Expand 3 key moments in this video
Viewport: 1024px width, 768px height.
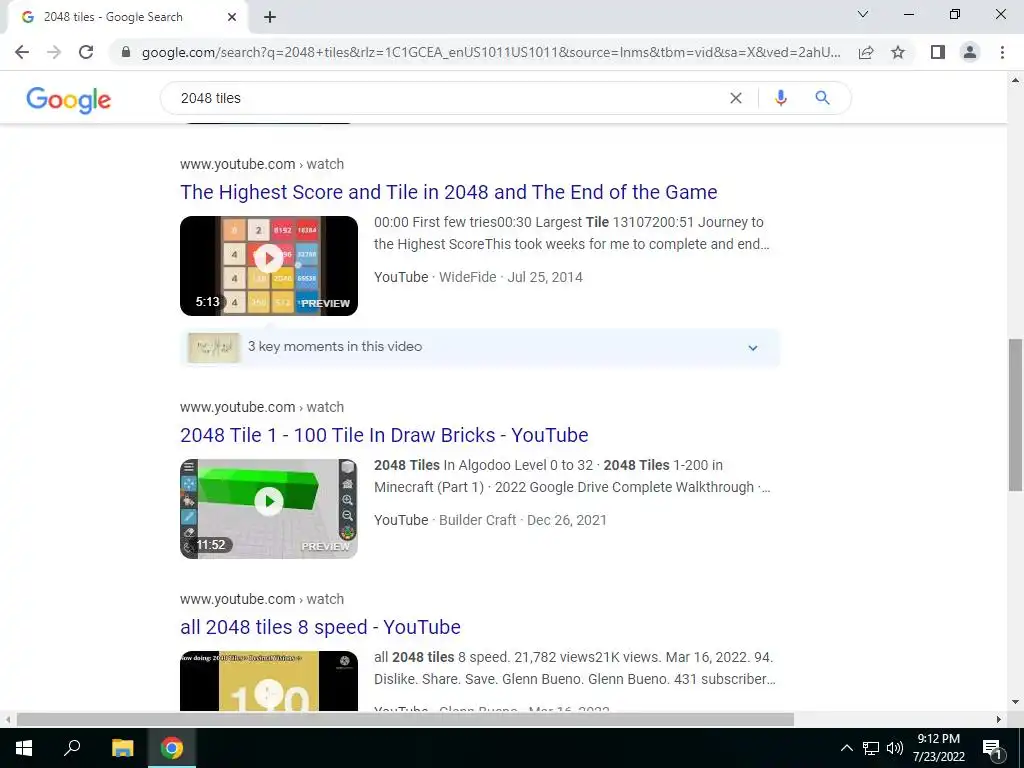pyautogui.click(x=480, y=347)
